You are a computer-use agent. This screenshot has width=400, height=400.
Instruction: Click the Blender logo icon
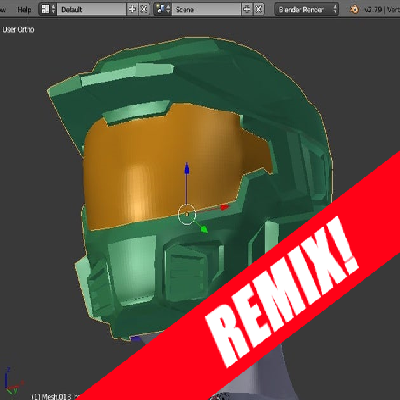click(354, 9)
